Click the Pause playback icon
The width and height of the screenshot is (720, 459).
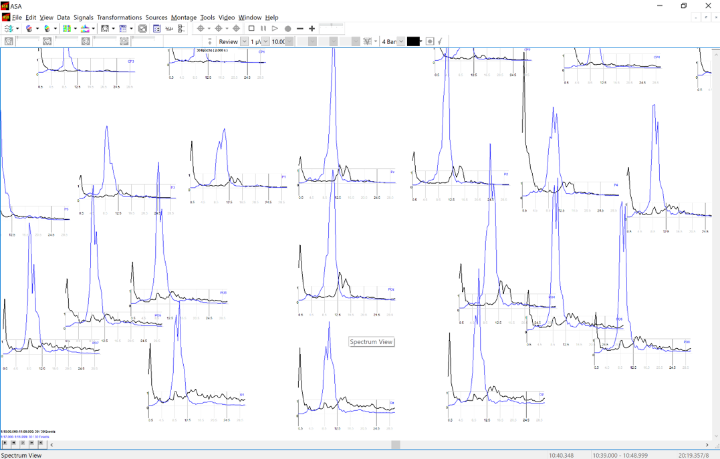point(263,29)
